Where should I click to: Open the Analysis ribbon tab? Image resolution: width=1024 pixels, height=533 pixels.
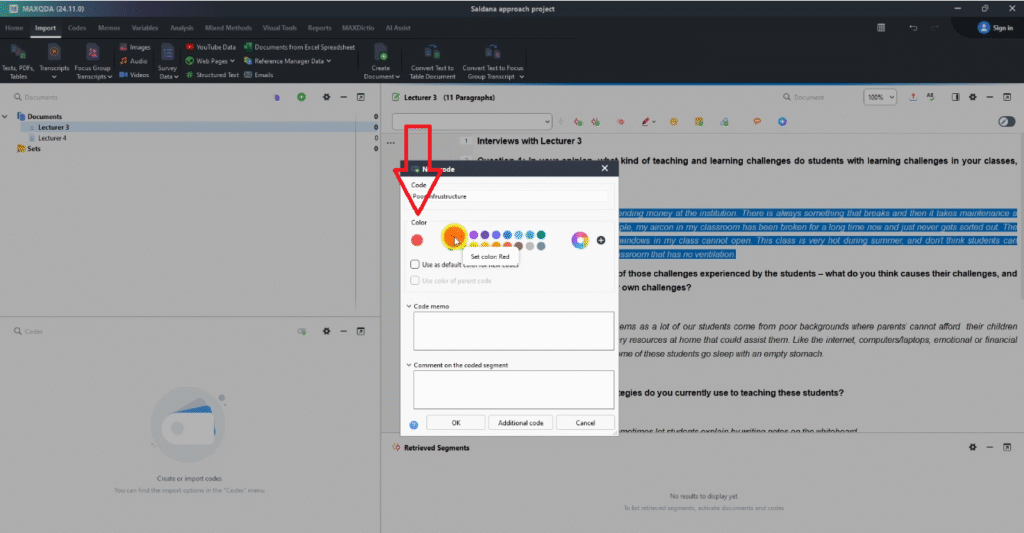tap(182, 28)
